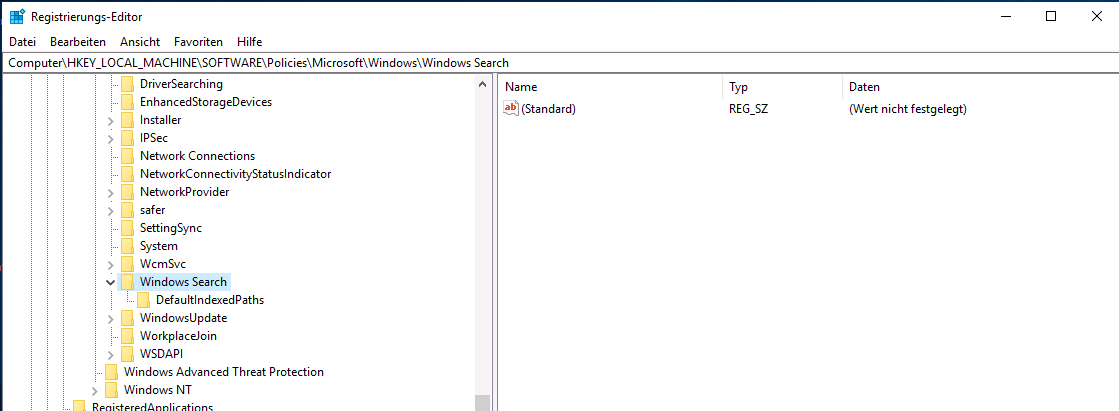Expand the safer key
1119x411 pixels.
click(x=111, y=210)
